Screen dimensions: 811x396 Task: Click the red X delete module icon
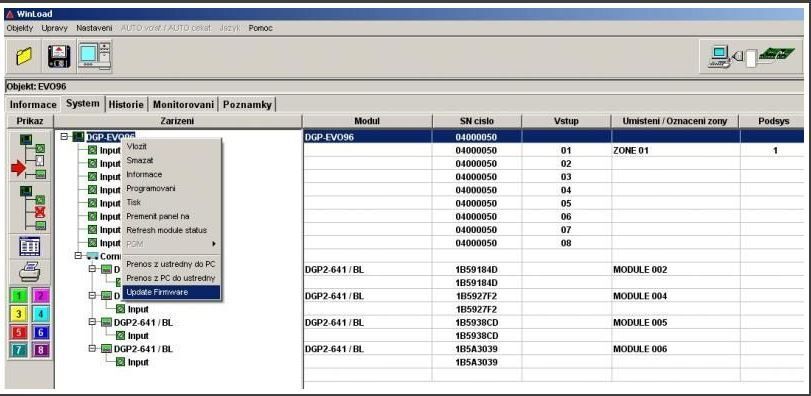(32, 207)
